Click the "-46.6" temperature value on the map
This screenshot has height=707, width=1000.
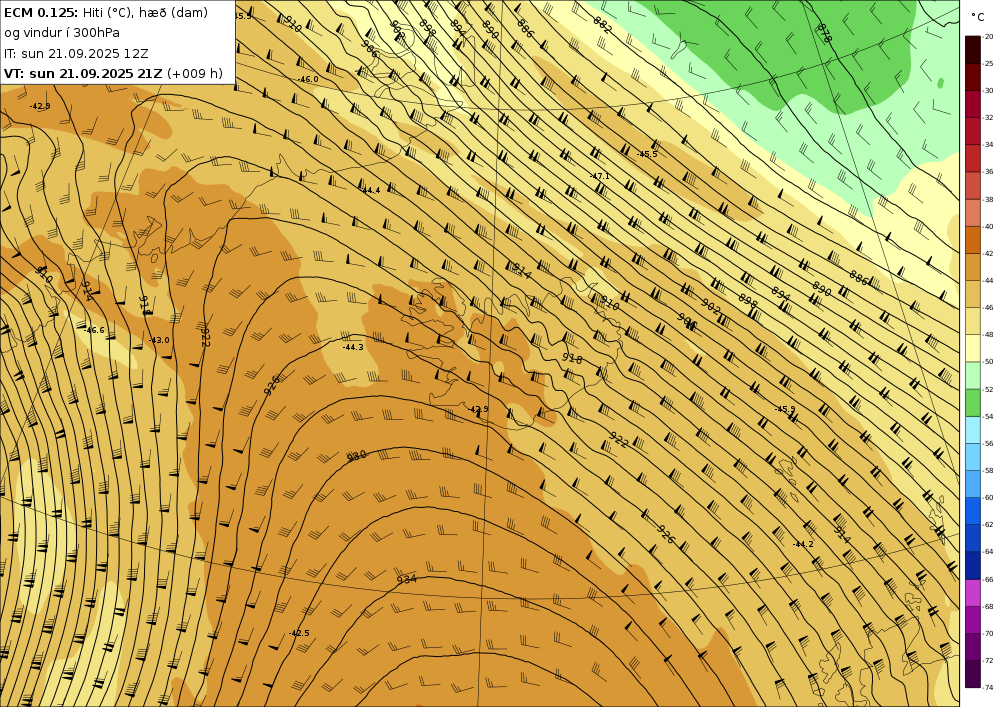[94, 330]
